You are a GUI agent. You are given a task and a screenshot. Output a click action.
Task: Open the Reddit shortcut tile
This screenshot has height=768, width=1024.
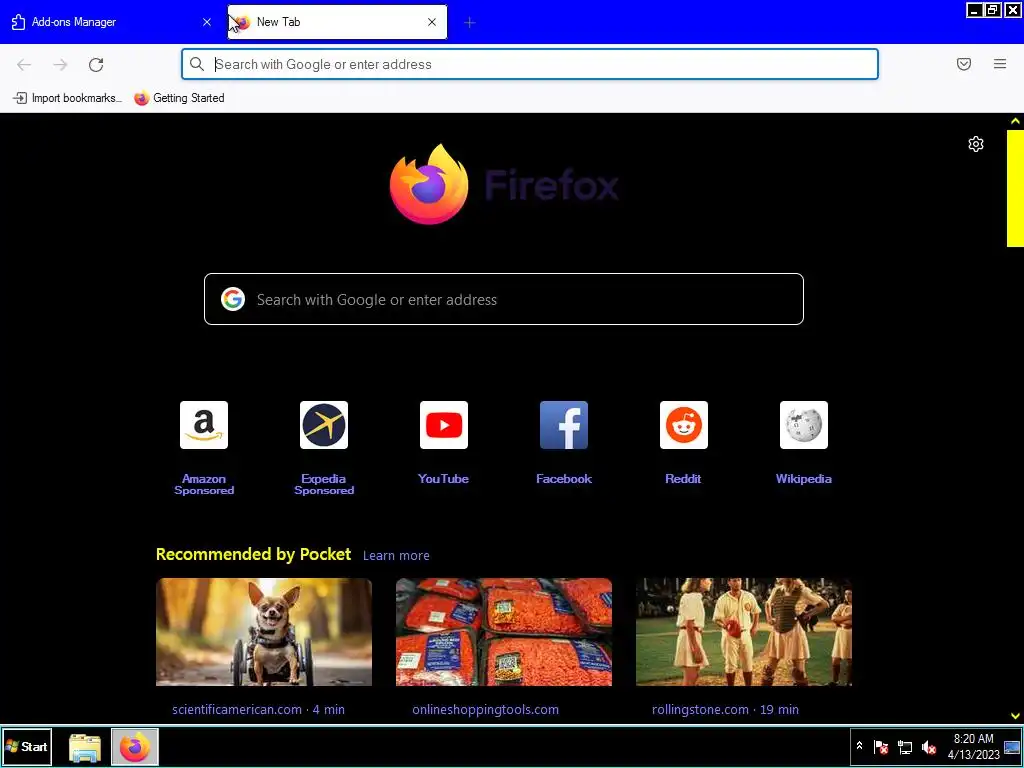pos(684,425)
